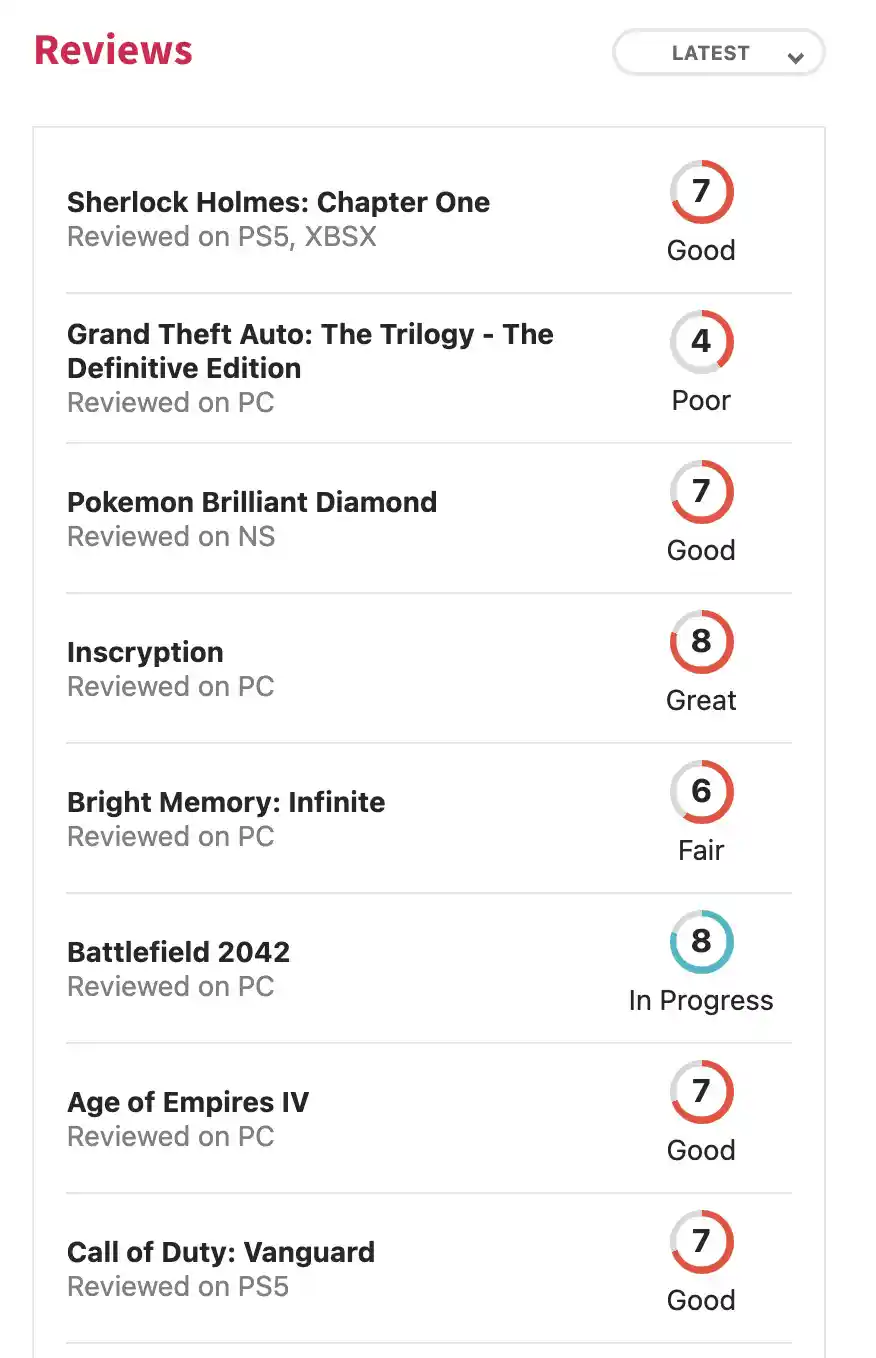Click Inscryption's score 8 circle
The width and height of the screenshot is (876, 1358).
click(701, 642)
